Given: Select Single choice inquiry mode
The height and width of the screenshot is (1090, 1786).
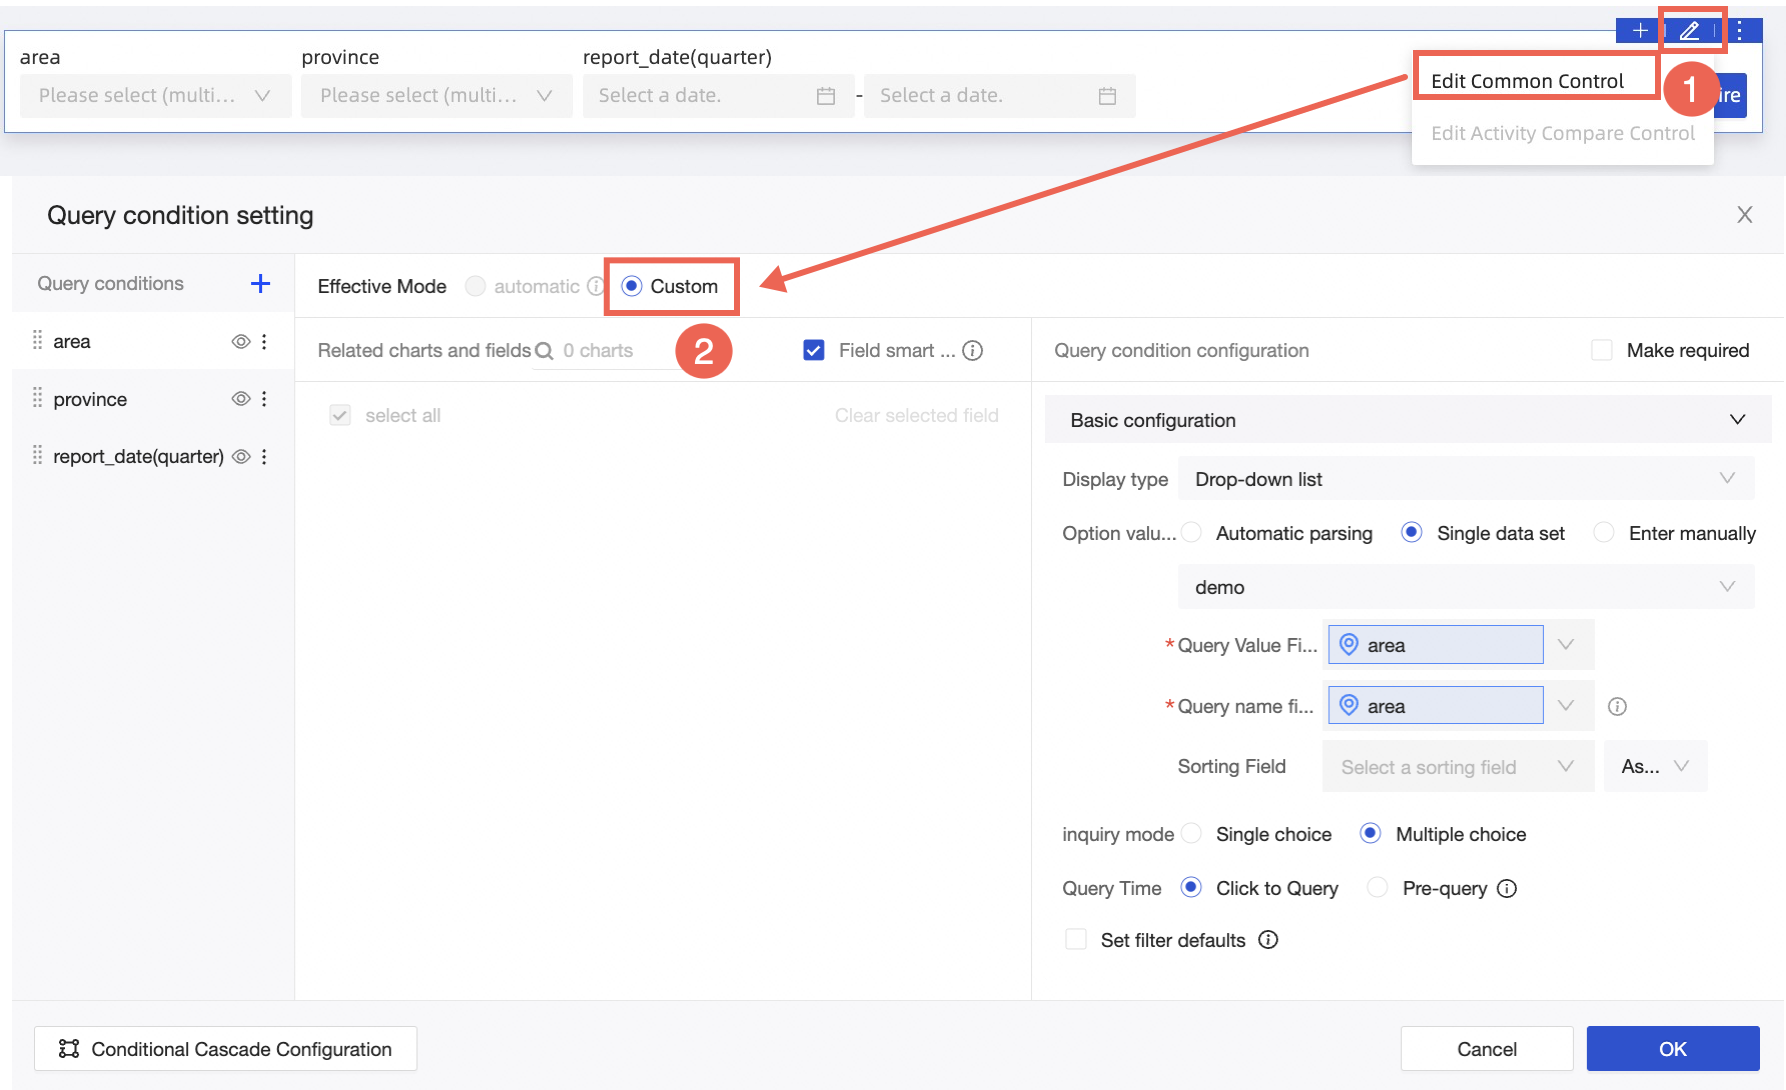Looking at the screenshot, I should pos(1192,833).
